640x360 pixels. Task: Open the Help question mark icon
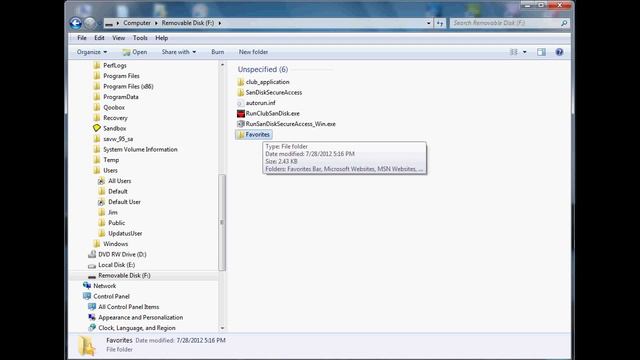click(x=559, y=52)
